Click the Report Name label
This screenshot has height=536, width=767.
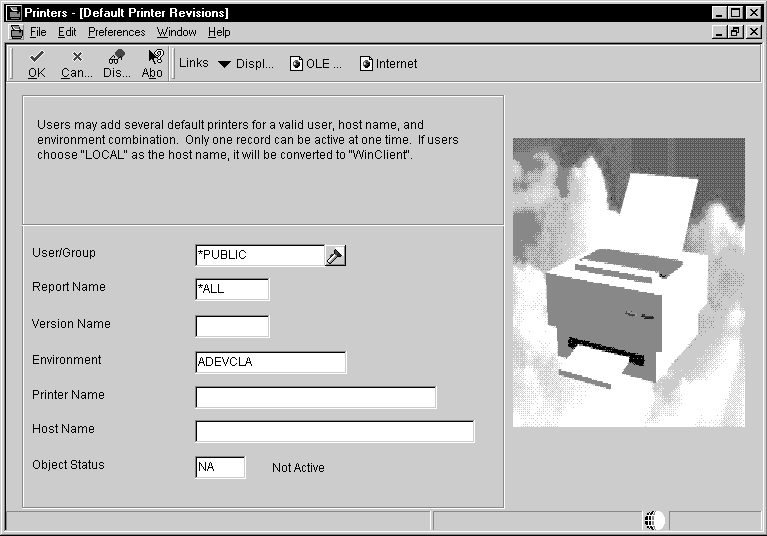coord(68,287)
